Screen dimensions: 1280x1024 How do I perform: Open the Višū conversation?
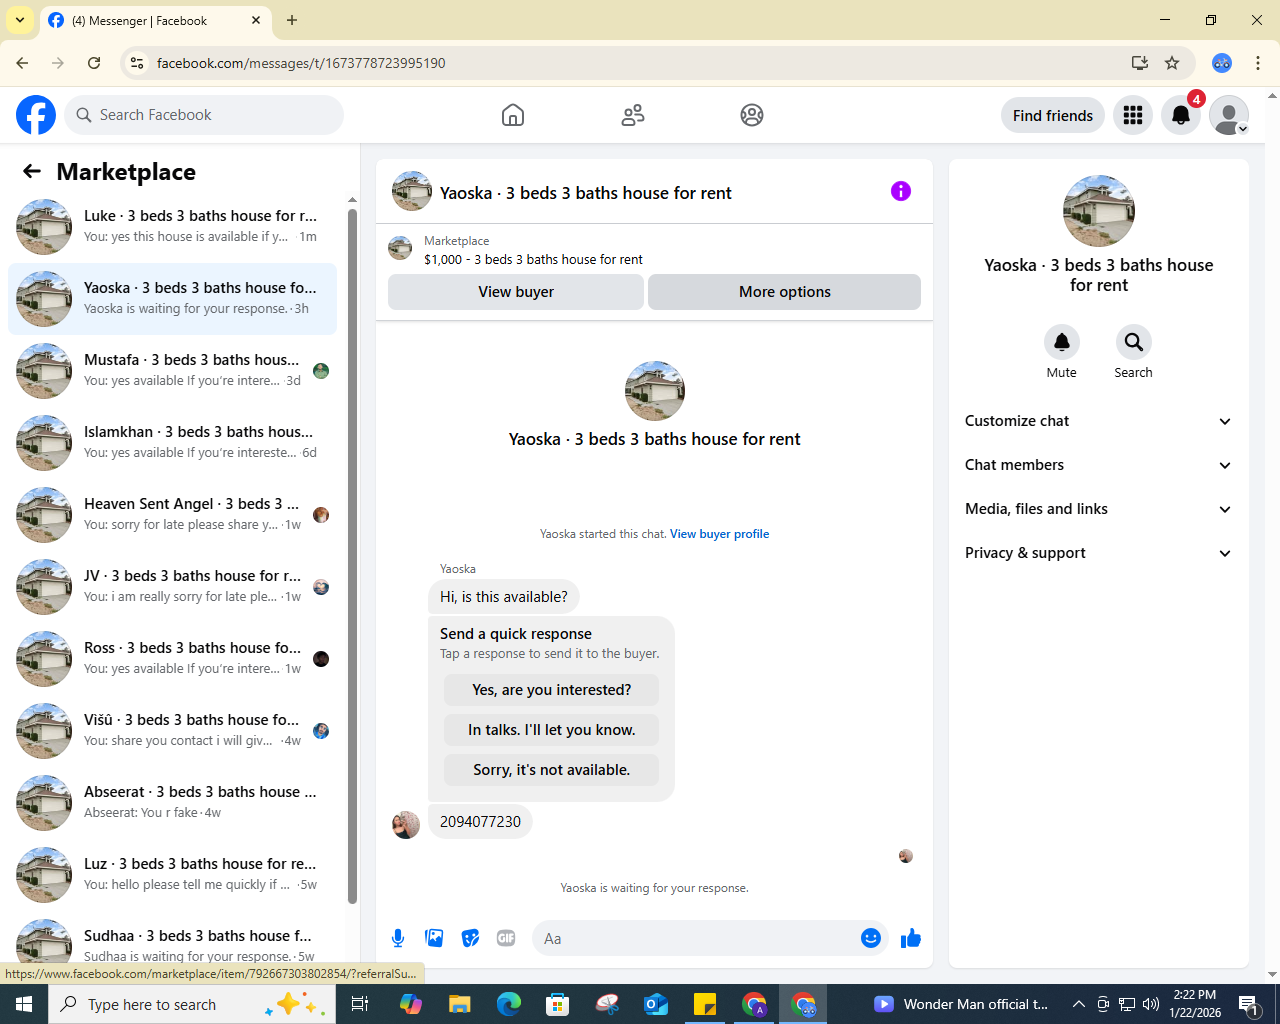click(172, 731)
